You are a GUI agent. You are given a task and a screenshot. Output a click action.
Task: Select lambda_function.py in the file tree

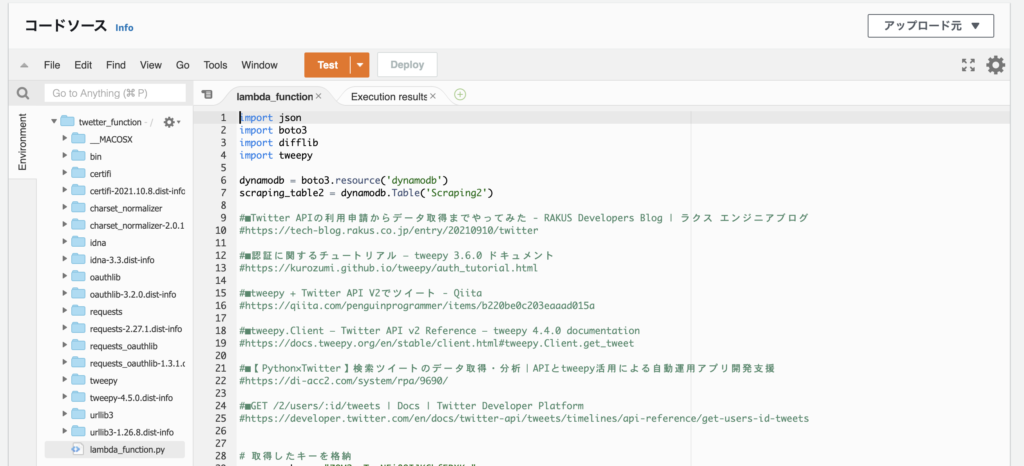pyautogui.click(x=115, y=449)
